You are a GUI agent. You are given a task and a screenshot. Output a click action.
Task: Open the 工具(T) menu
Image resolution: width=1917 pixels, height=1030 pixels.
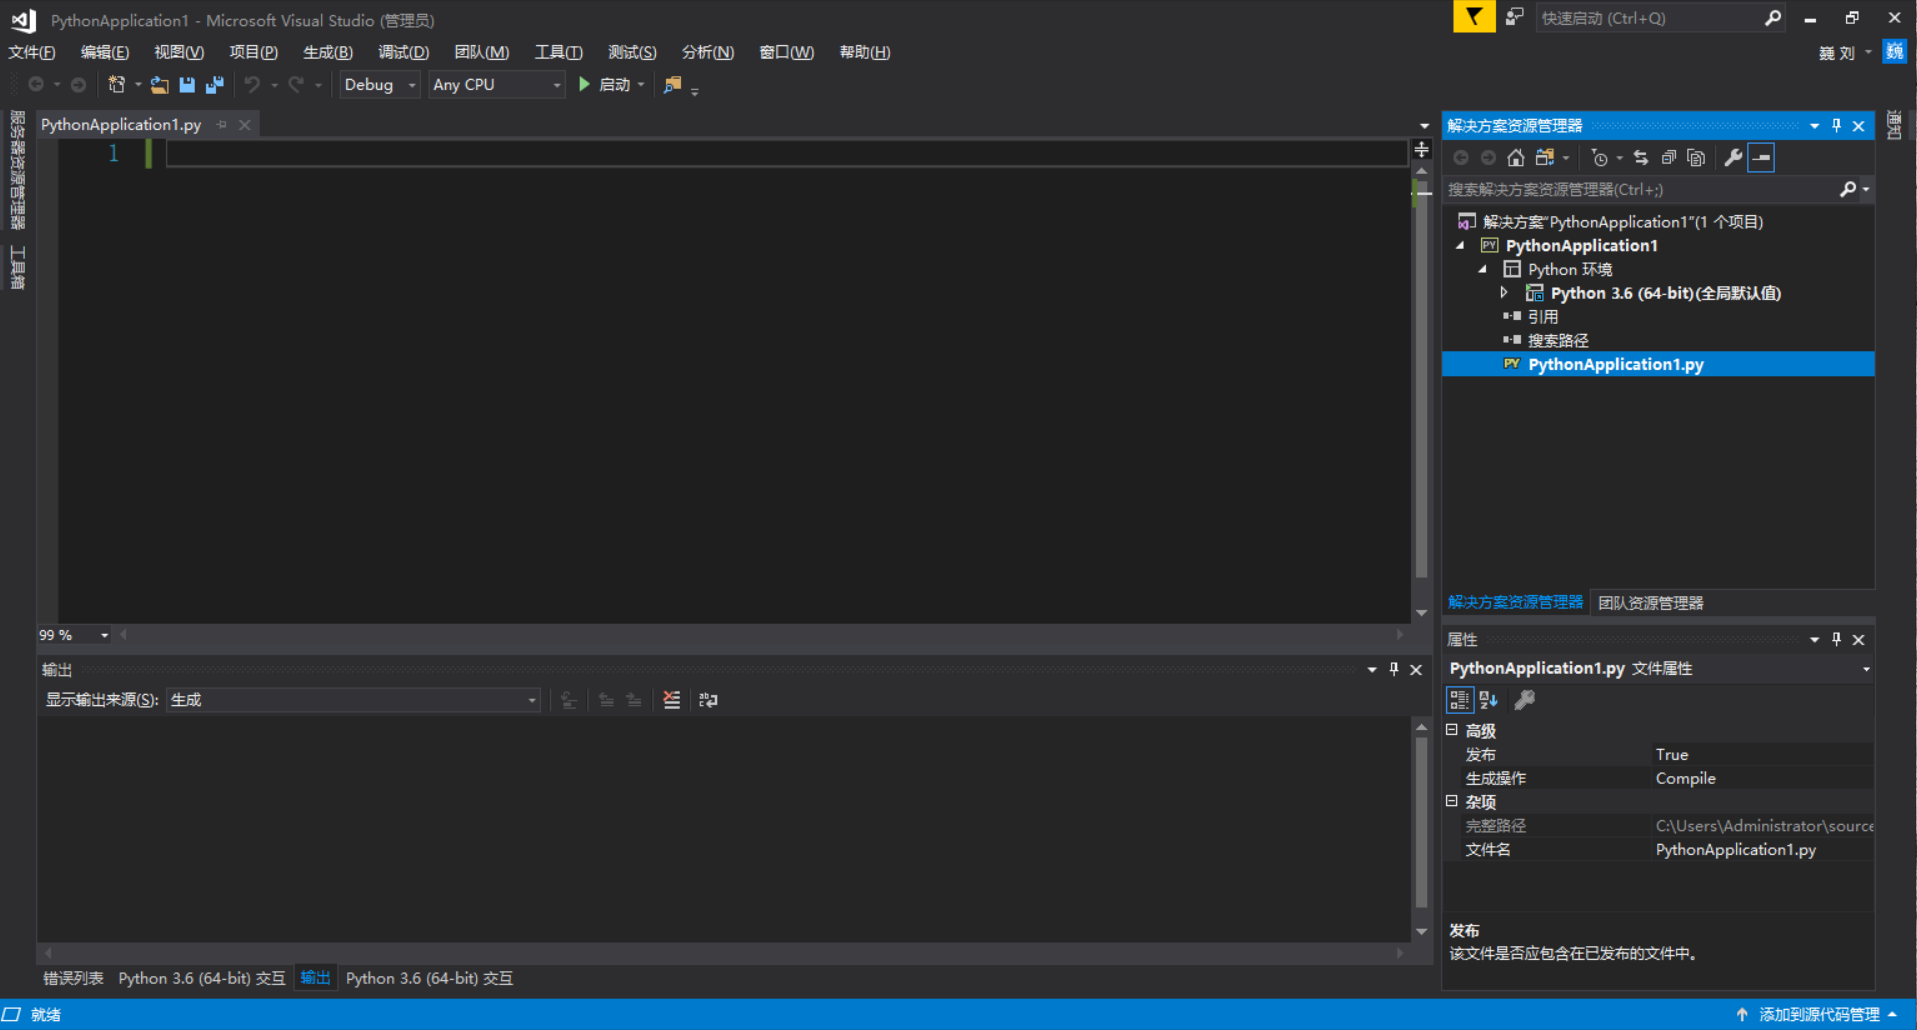(x=558, y=52)
